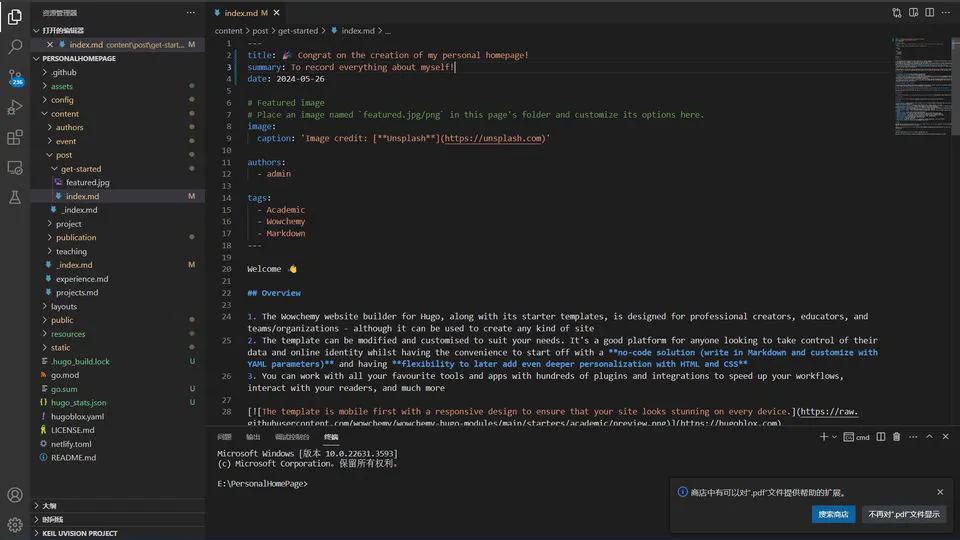The image size is (960, 540).
Task: Switch to the 输出 panel tab
Action: (253, 437)
